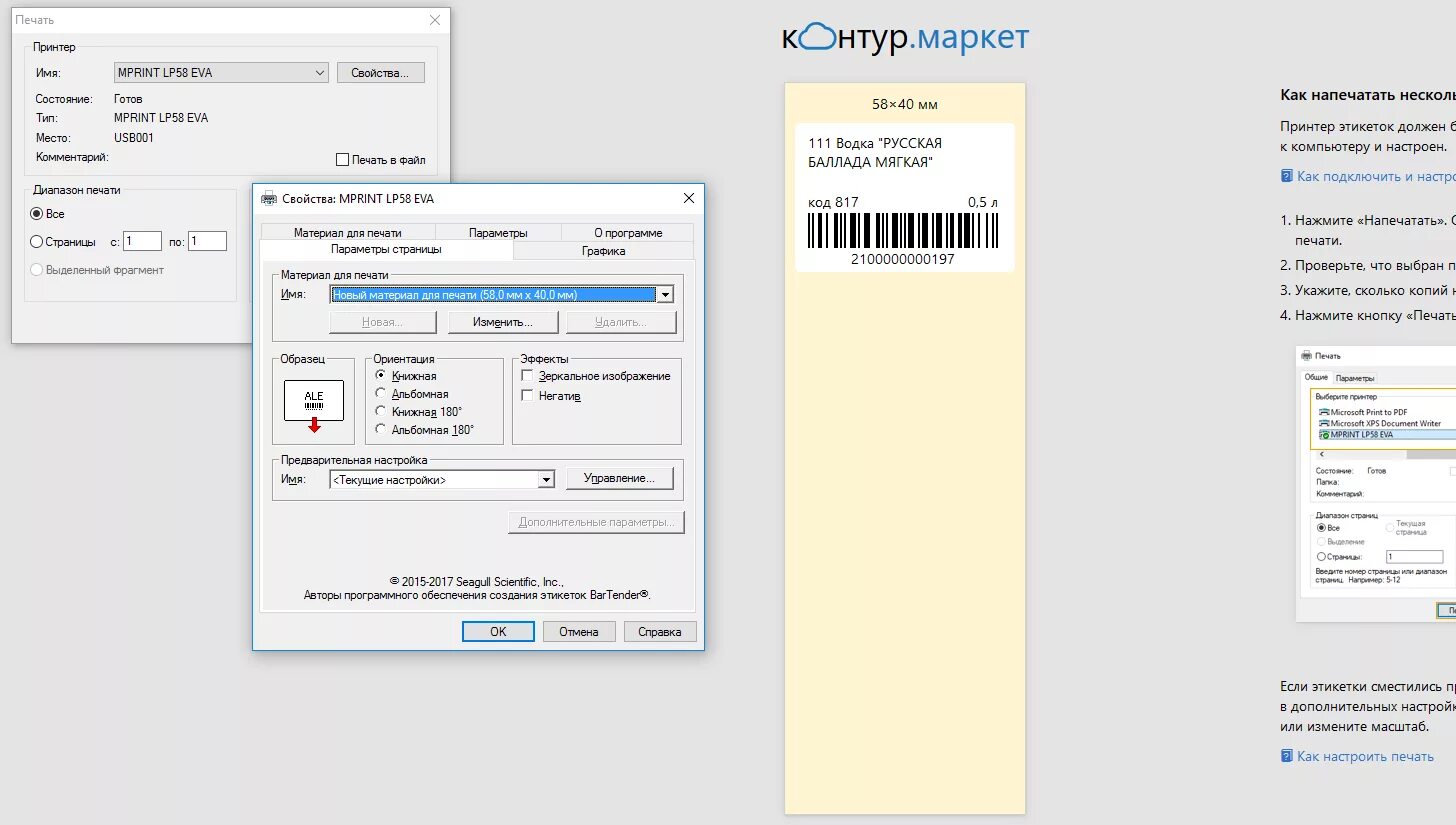Image resolution: width=1456 pixels, height=825 pixels.
Task: Select the Страницы print range option
Action: 37,241
